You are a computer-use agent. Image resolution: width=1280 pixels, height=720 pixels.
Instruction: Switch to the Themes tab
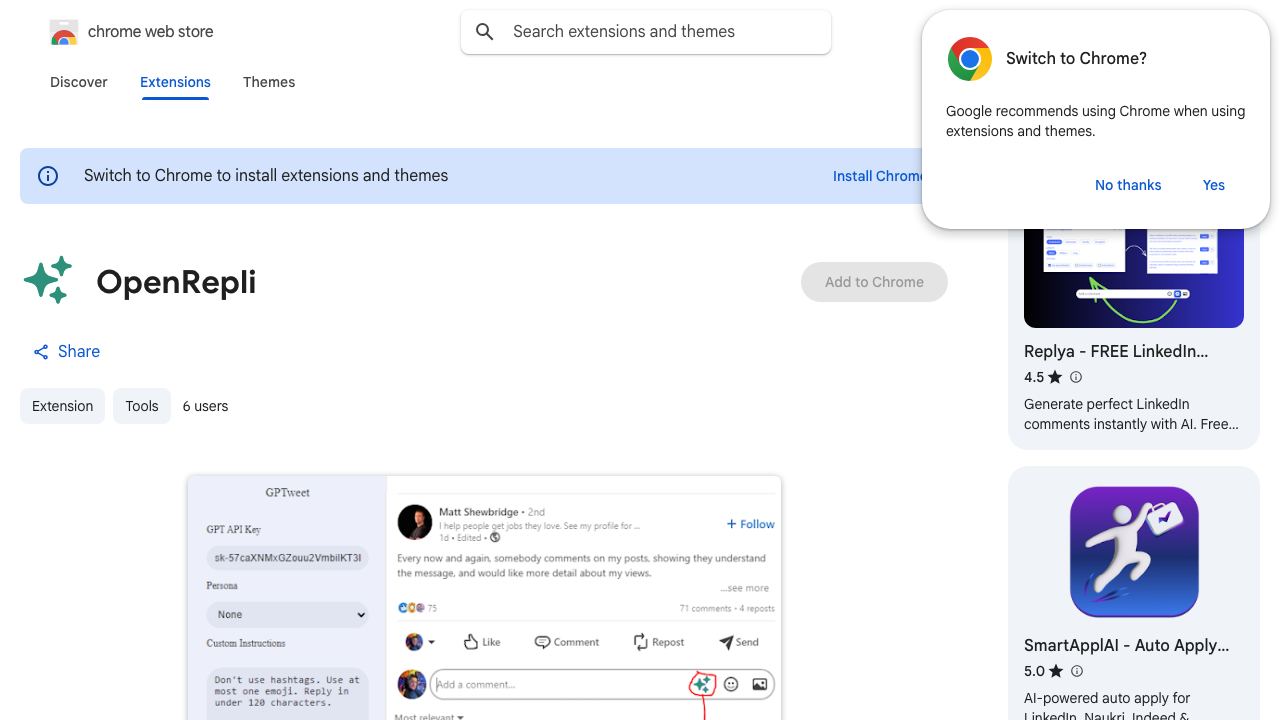point(269,82)
